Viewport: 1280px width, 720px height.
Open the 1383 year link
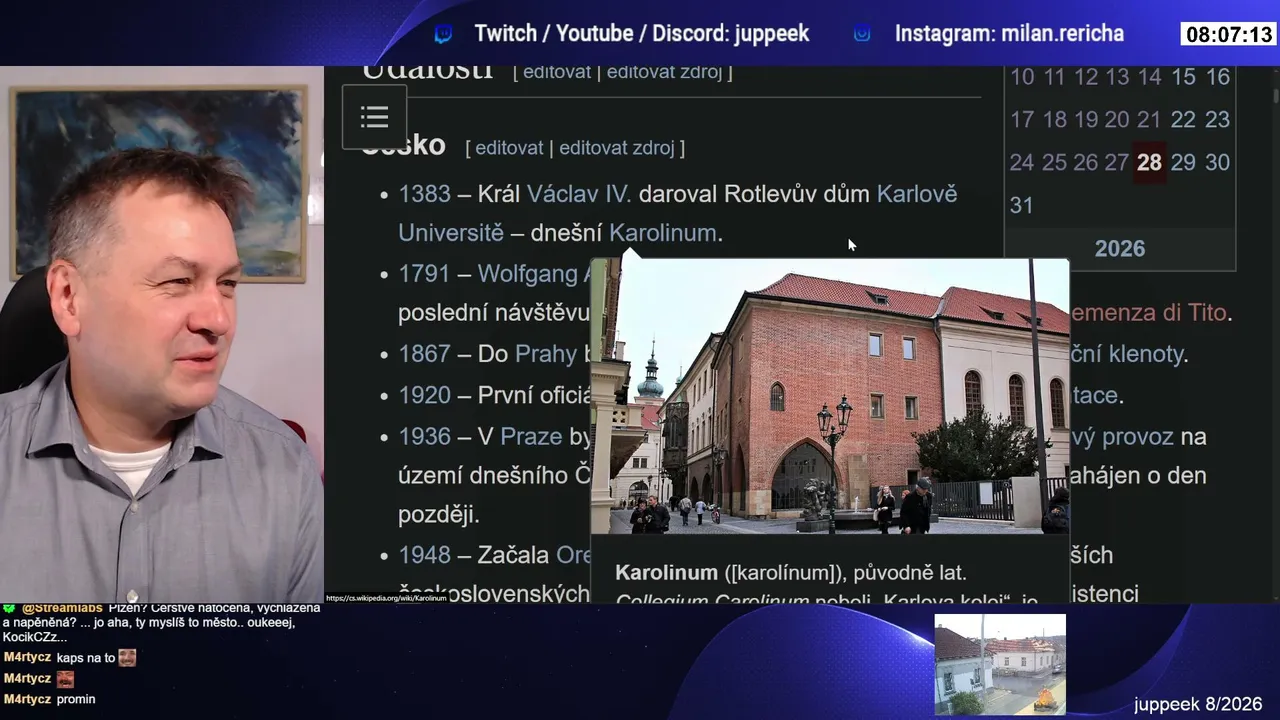424,194
